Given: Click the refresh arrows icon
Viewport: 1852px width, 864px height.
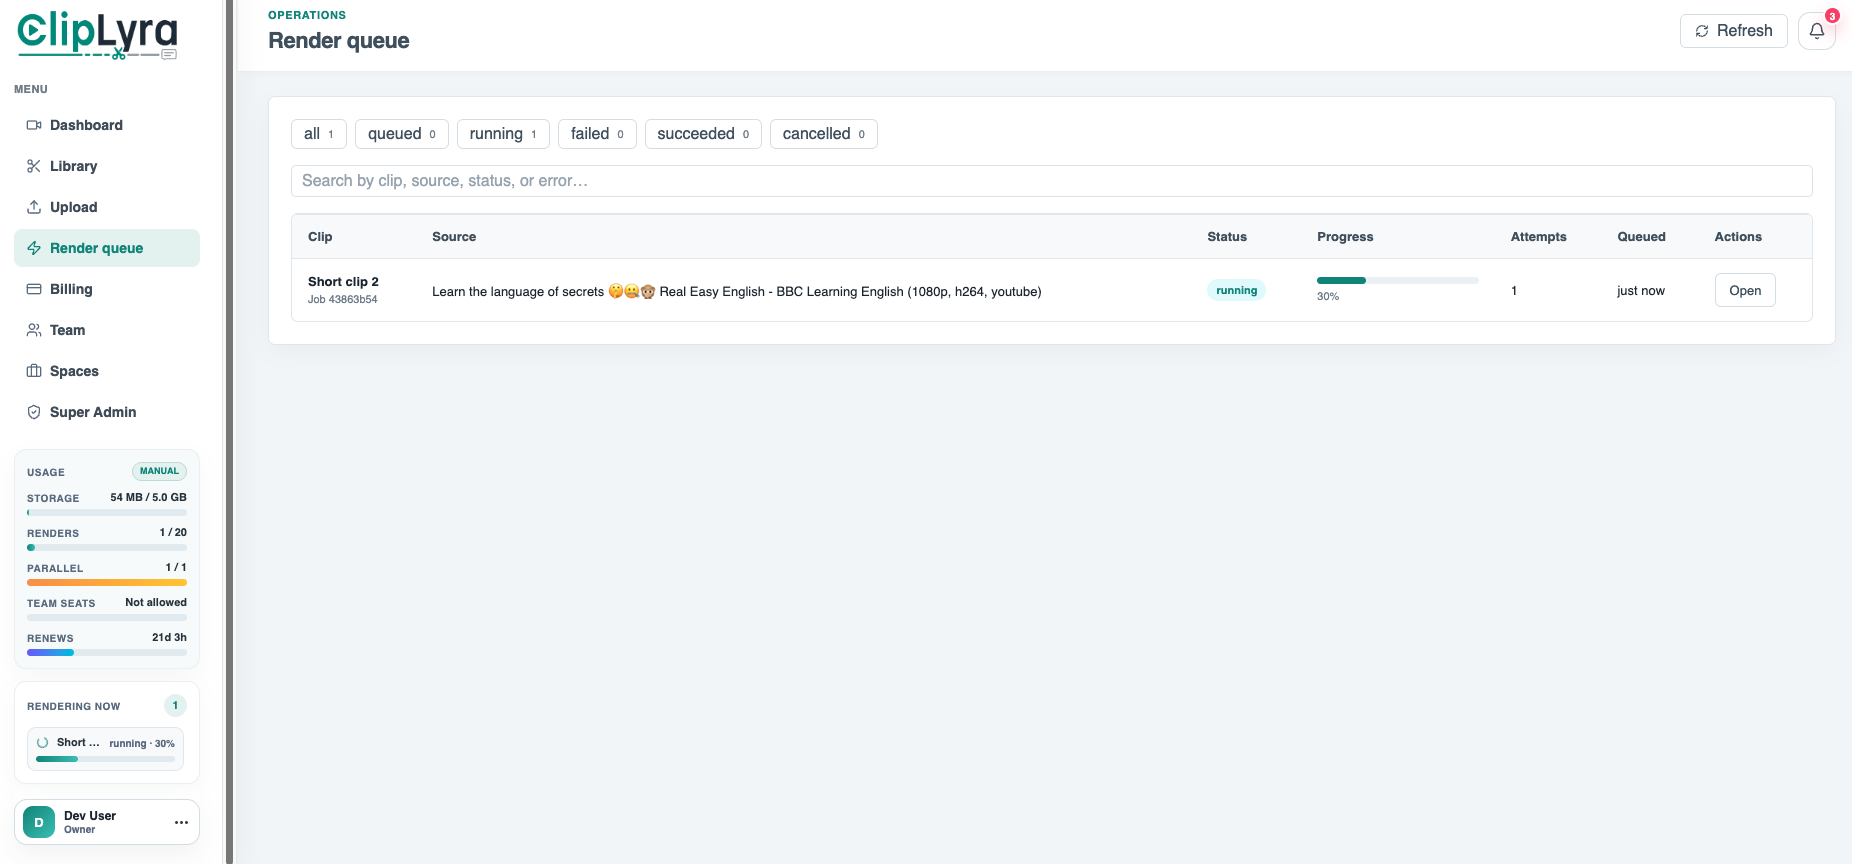Looking at the screenshot, I should (1702, 31).
